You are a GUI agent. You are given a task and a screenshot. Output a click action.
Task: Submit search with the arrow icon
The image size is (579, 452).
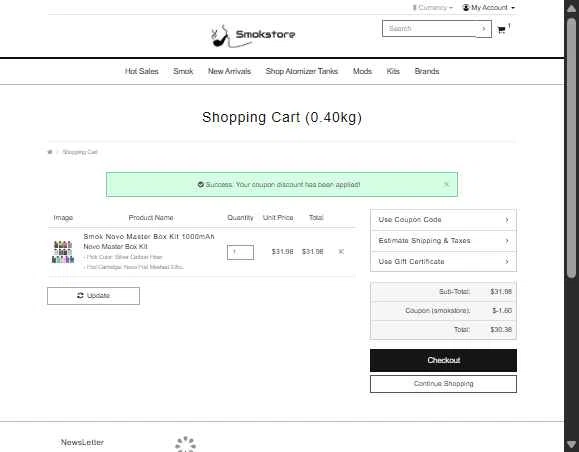click(483, 29)
